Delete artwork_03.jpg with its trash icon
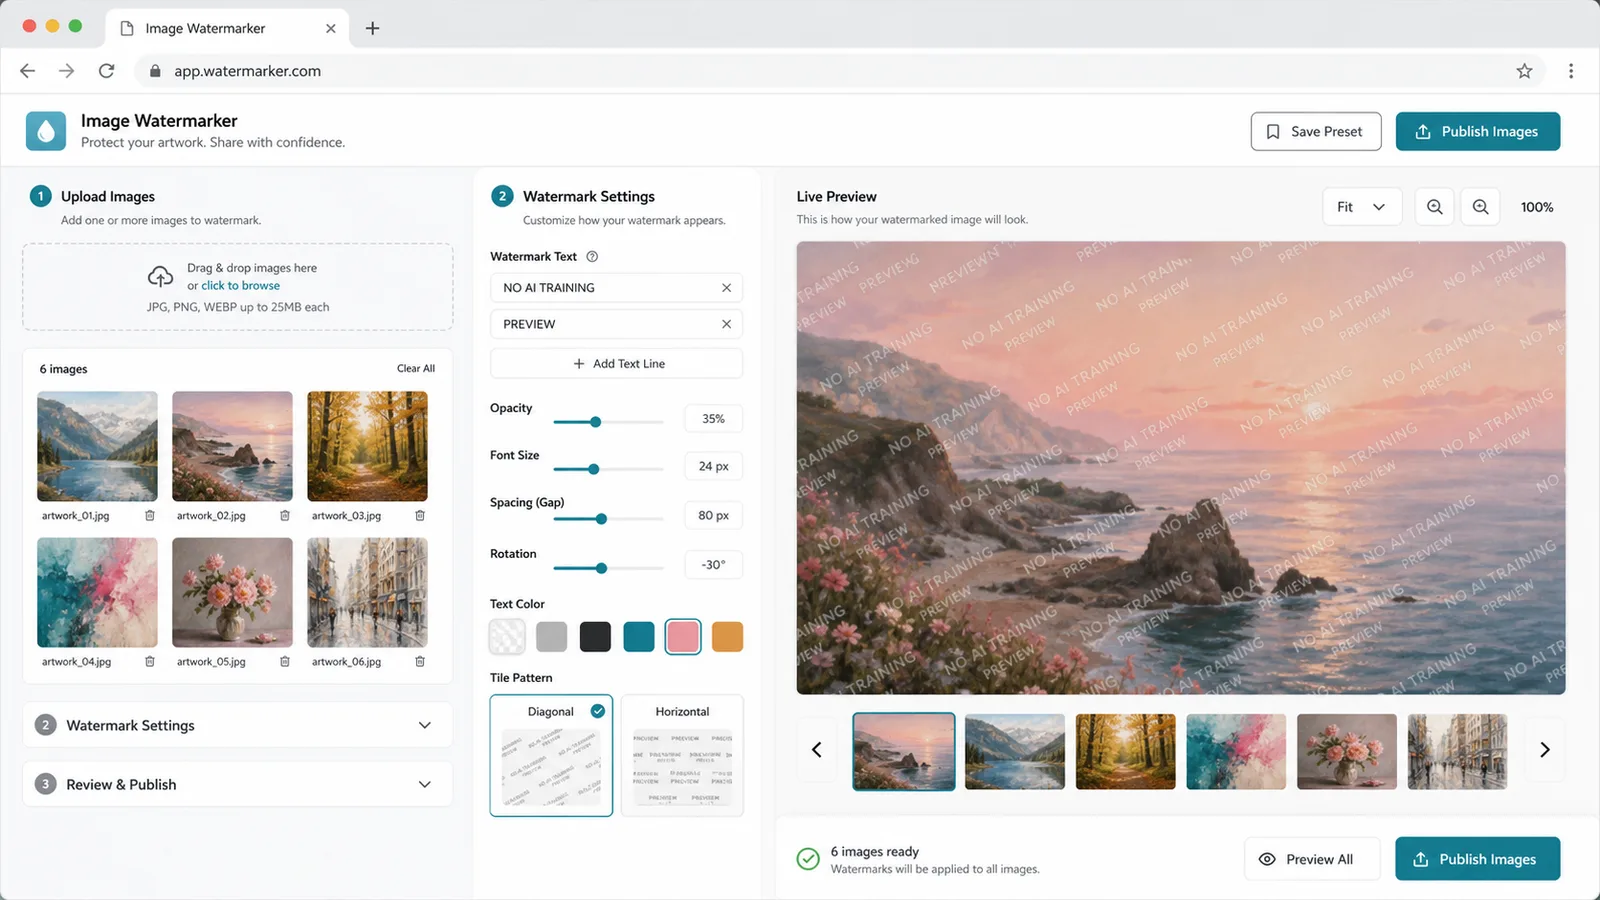This screenshot has width=1600, height=900. (420, 516)
